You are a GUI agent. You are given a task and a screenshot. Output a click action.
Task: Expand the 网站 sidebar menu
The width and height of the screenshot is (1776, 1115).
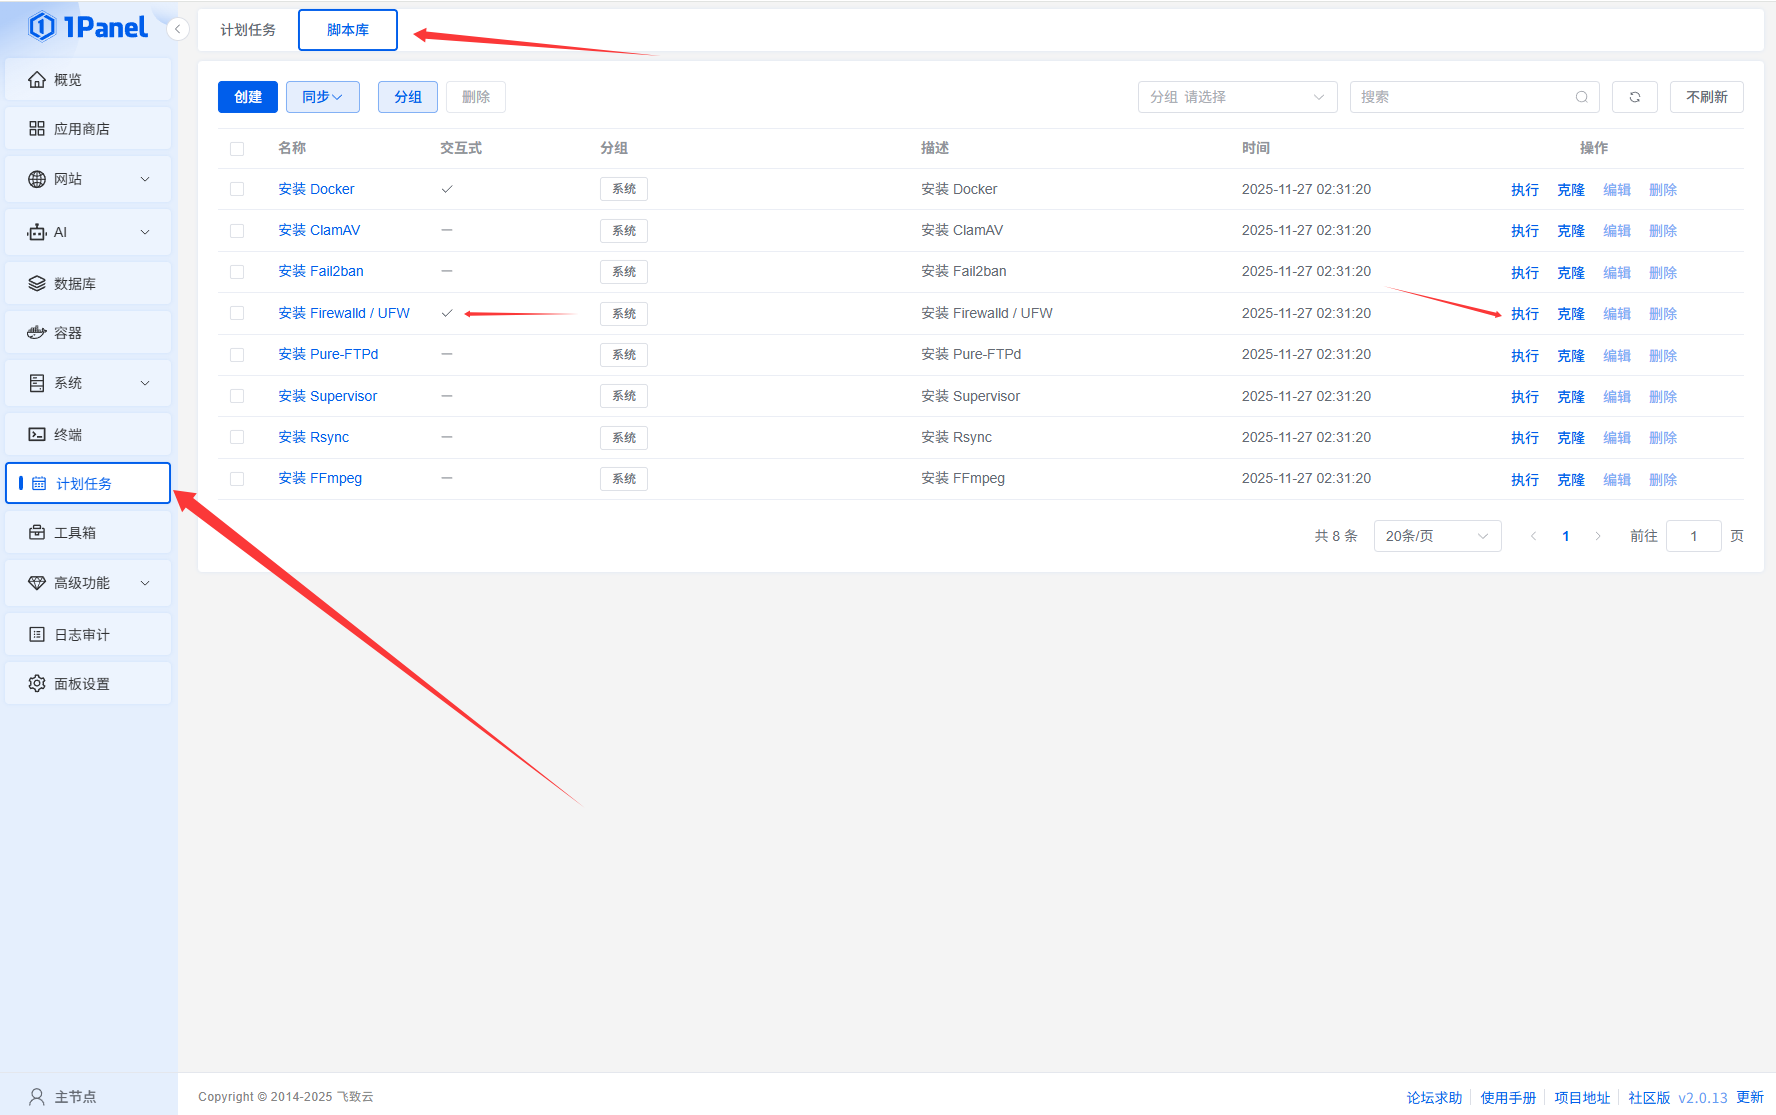(x=88, y=179)
